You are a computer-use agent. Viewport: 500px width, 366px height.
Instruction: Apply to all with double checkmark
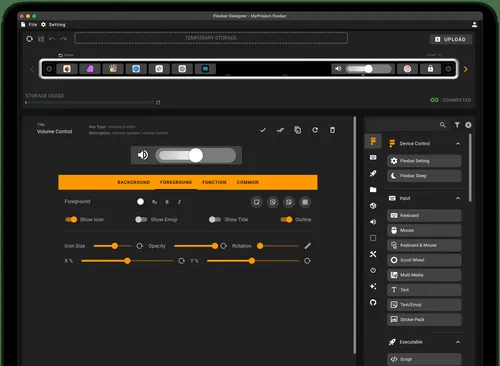[280, 130]
